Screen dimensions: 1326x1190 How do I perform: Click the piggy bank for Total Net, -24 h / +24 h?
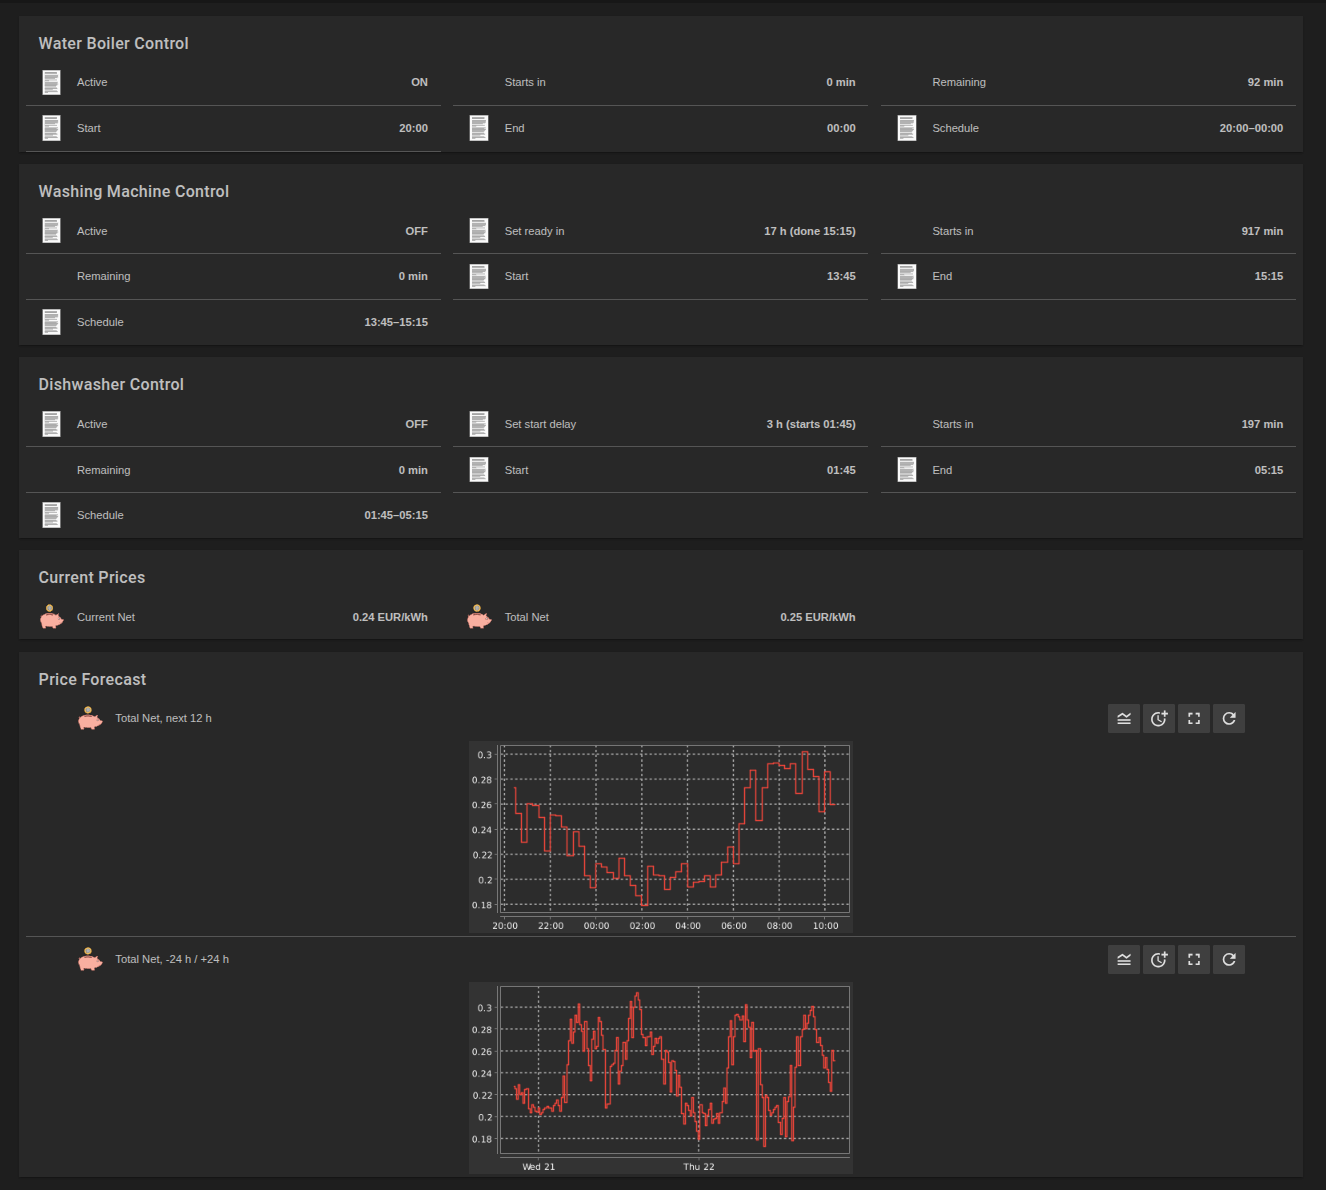point(90,959)
